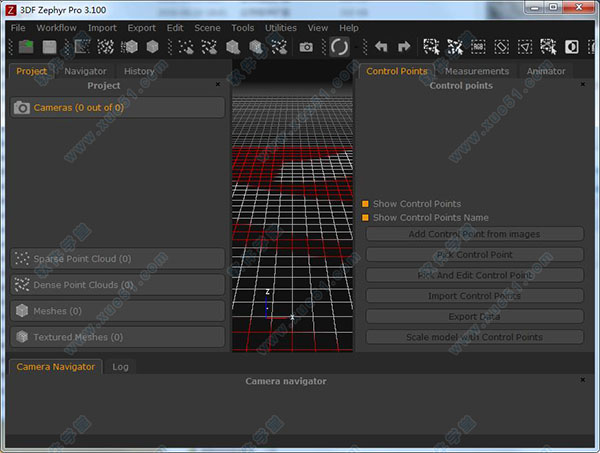Expand the Meshes (0) section
Screen dimensions: 600x453
[117, 311]
